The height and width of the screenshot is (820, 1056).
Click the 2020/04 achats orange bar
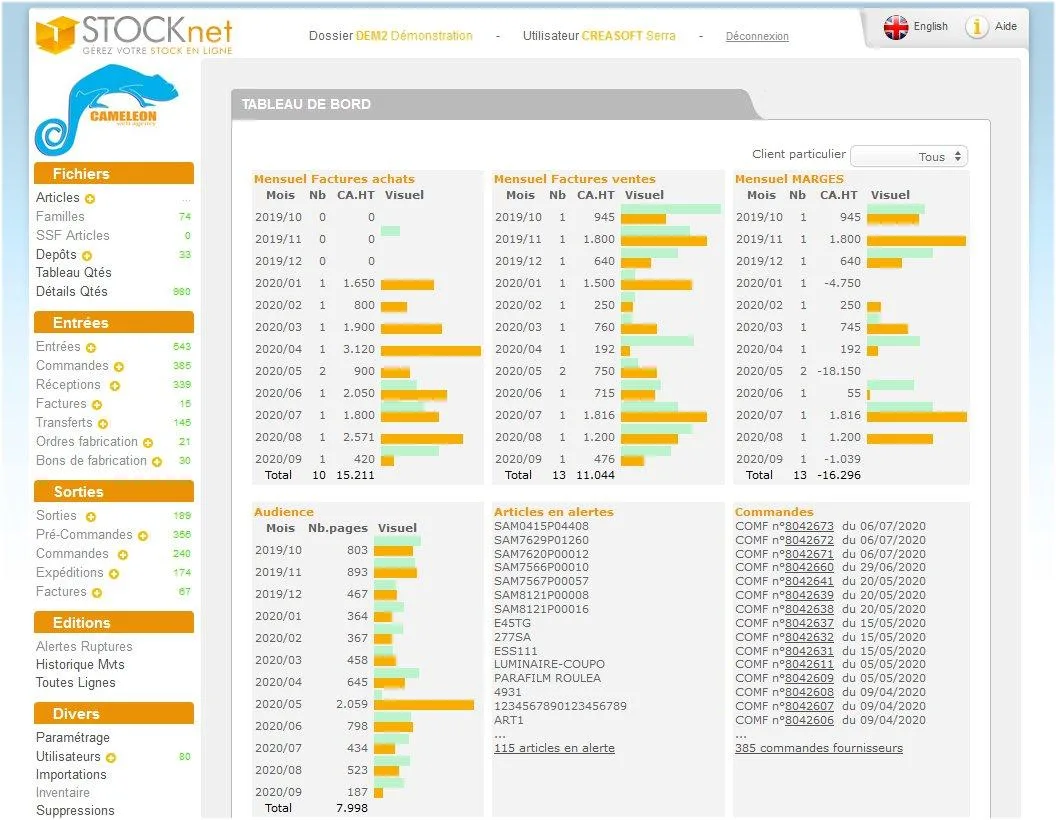pos(431,351)
